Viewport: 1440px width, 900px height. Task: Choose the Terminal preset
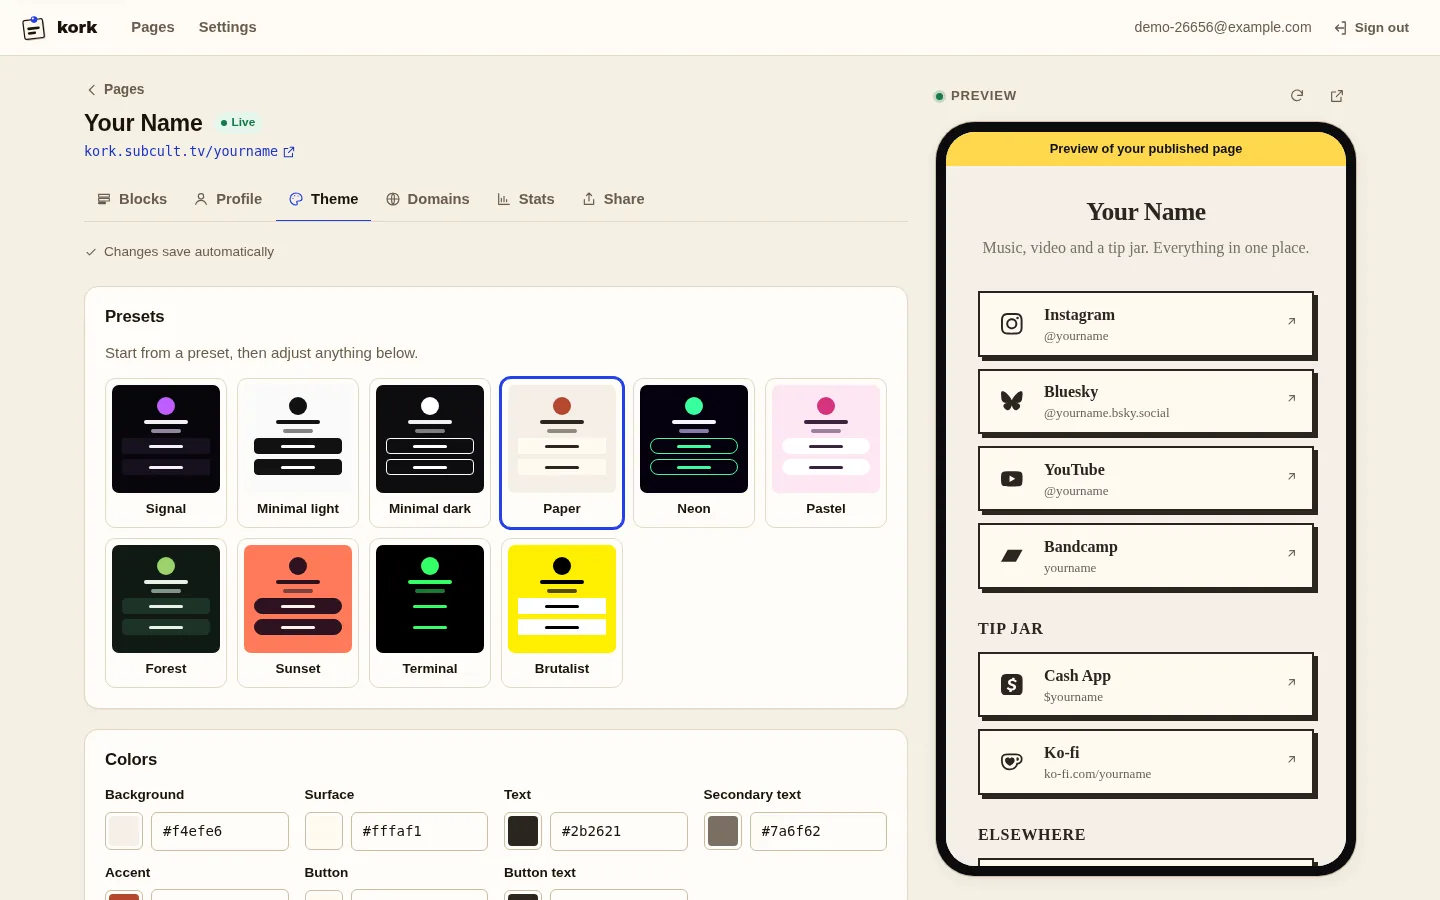(x=430, y=613)
